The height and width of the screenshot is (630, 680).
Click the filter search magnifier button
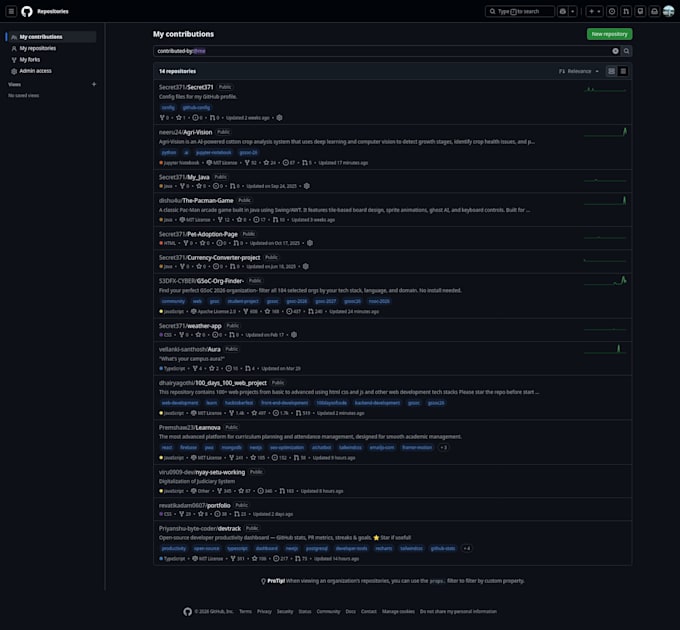[x=626, y=51]
